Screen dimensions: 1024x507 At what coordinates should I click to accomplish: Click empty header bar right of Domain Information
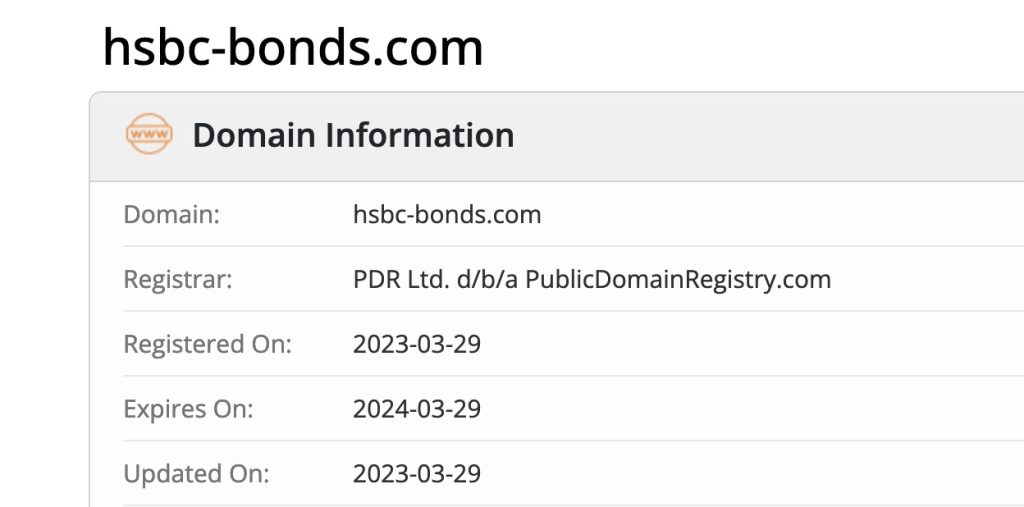coord(770,135)
